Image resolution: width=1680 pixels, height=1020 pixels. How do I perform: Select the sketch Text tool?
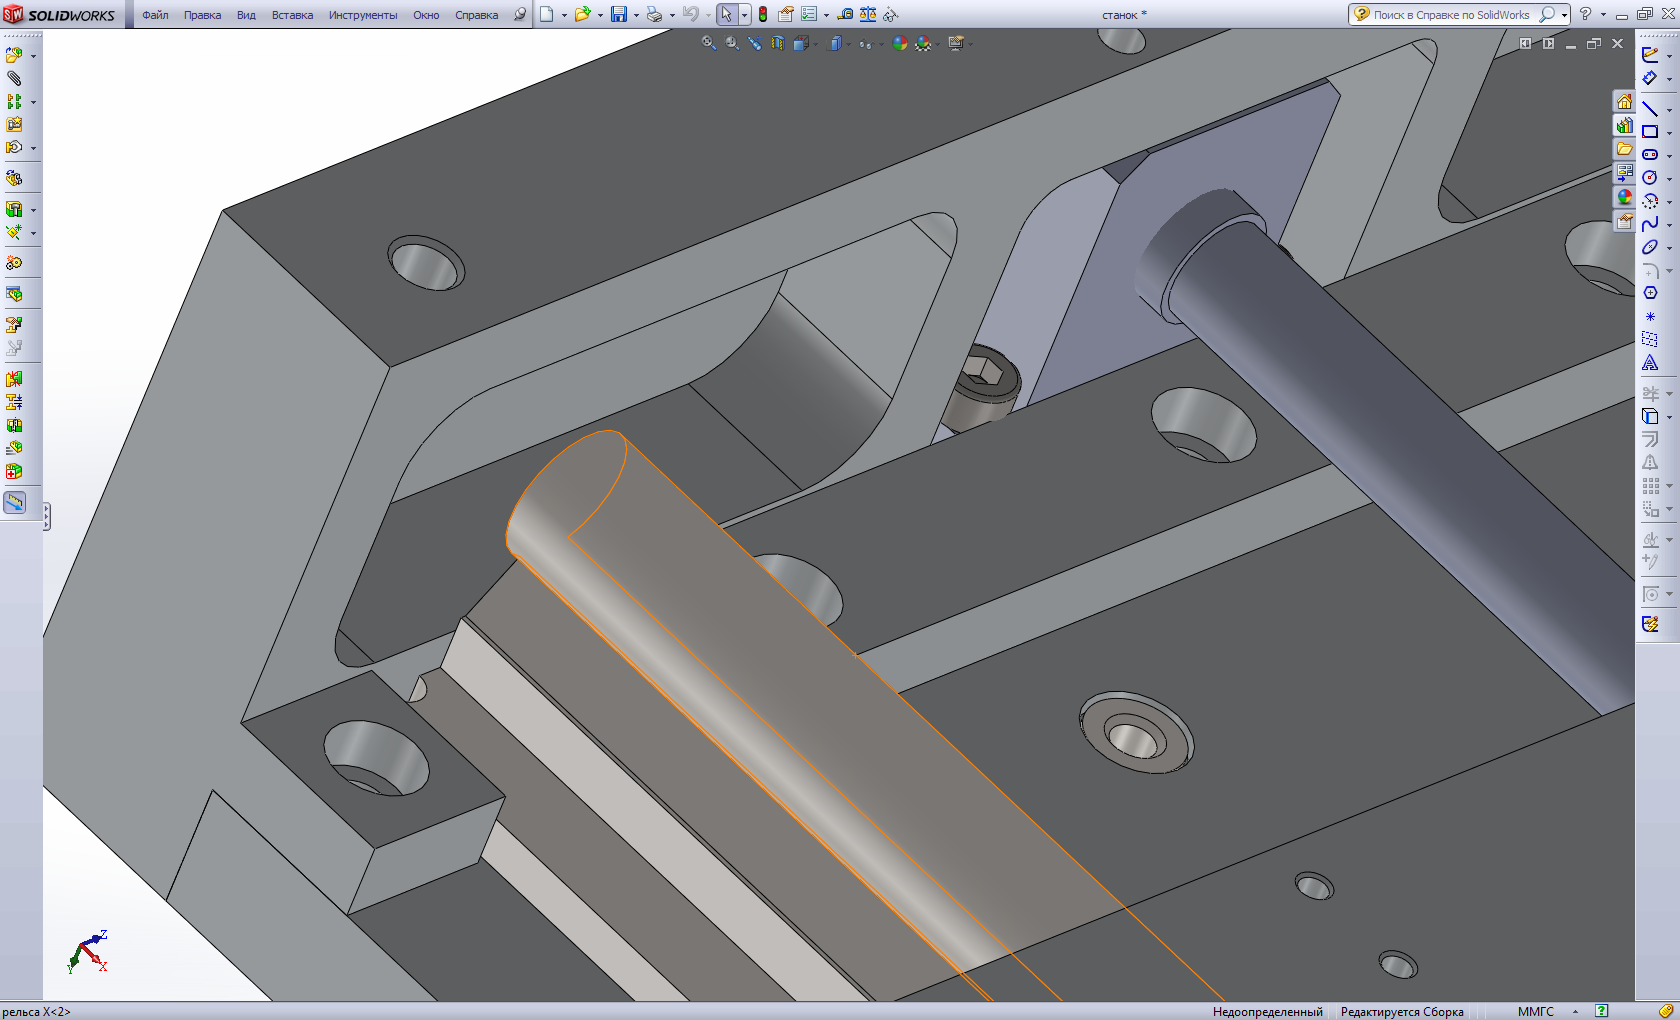pos(1650,363)
